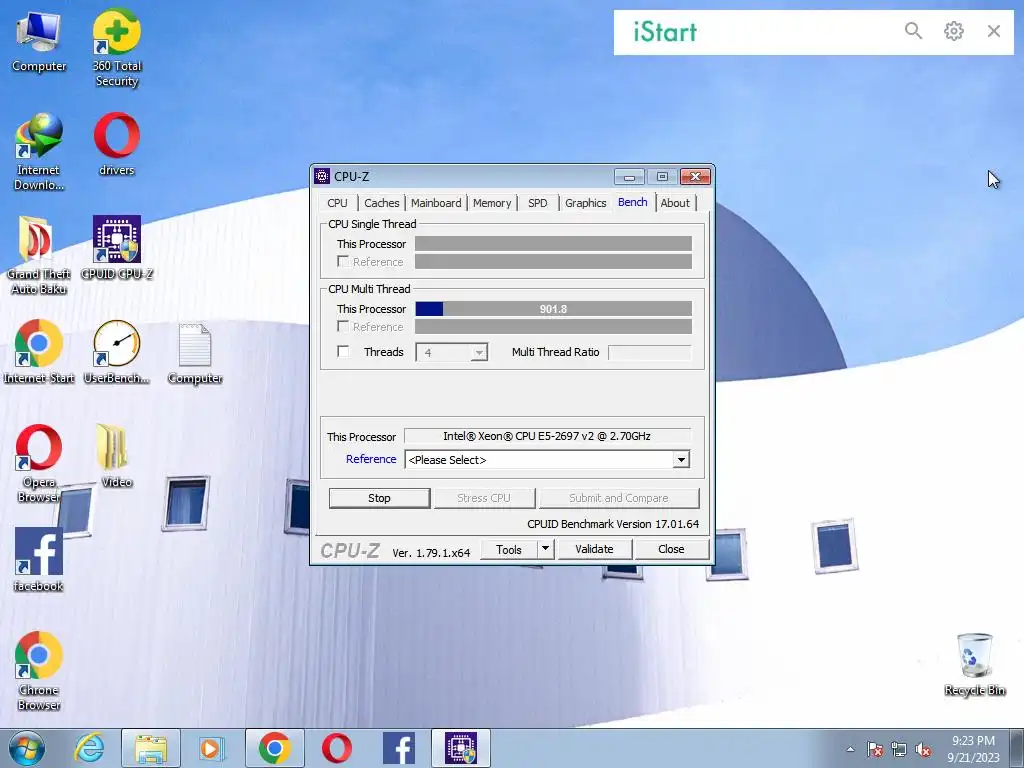
Task: Expand the Tools dropdown arrow
Action: click(546, 550)
